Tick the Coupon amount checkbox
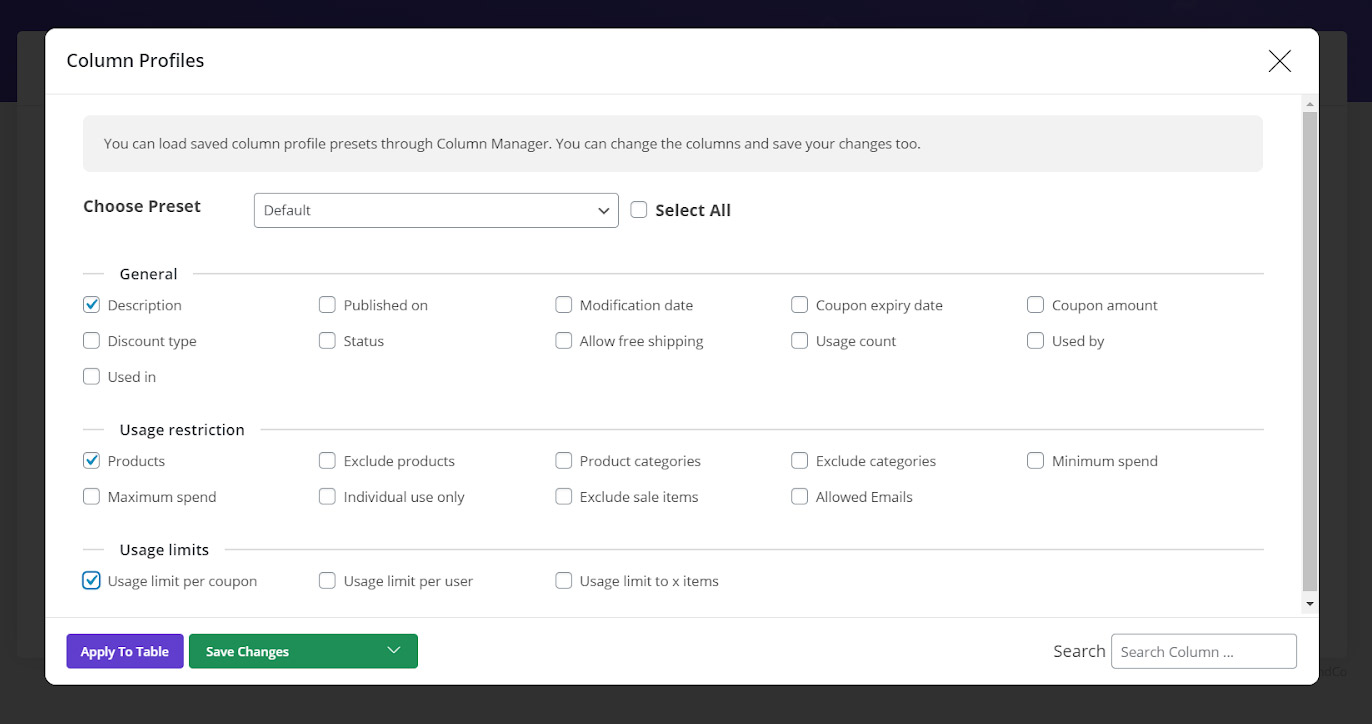Image resolution: width=1372 pixels, height=724 pixels. tap(1035, 305)
